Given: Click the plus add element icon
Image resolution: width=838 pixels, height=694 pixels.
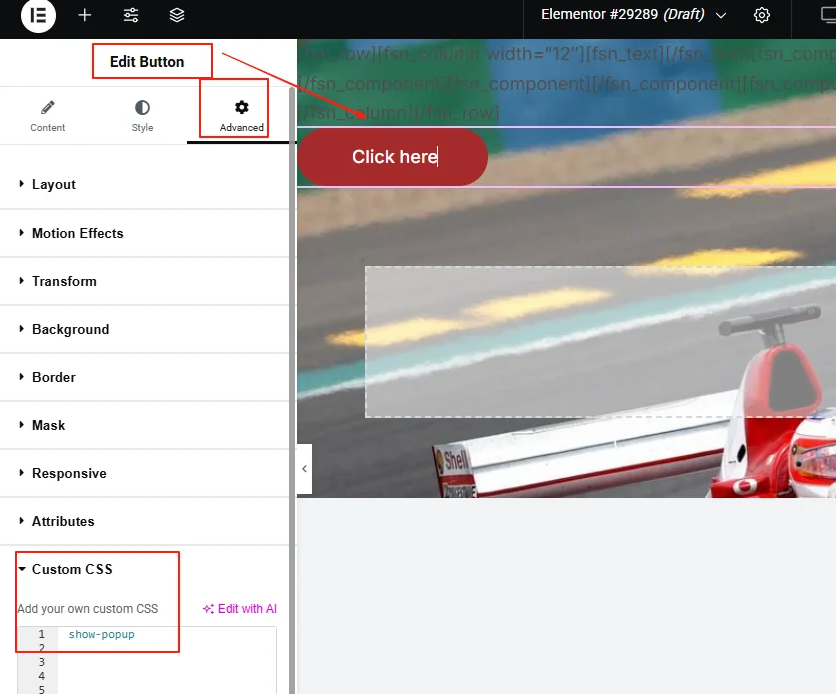Looking at the screenshot, I should [x=85, y=15].
